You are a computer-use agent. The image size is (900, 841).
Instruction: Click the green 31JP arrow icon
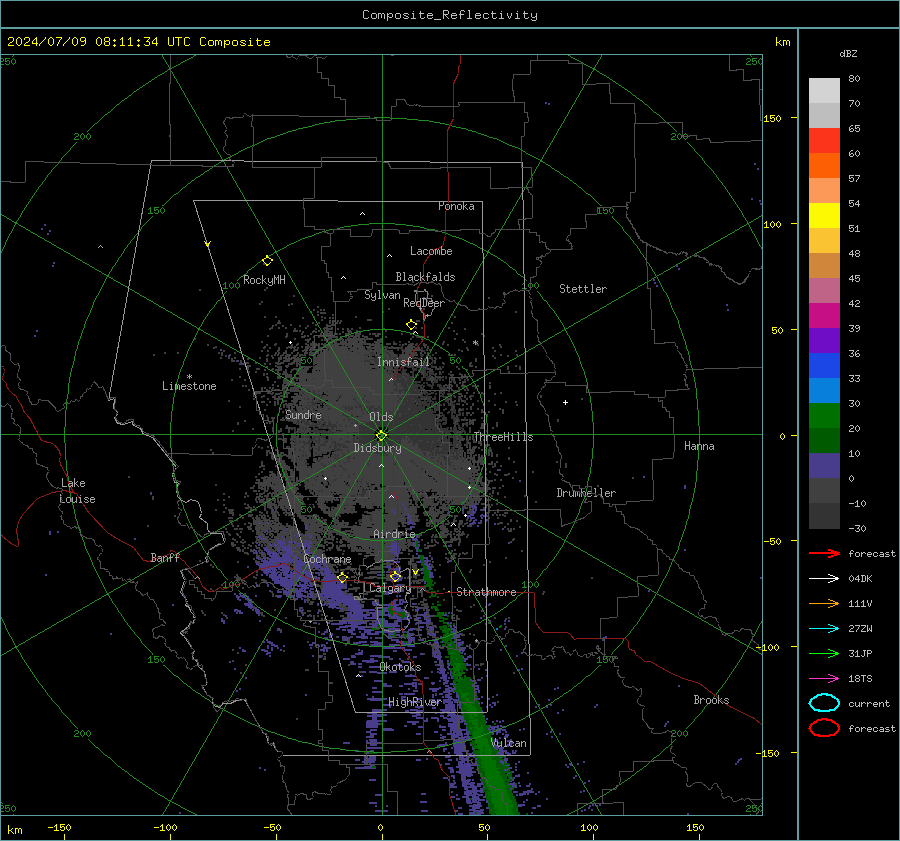click(x=824, y=653)
